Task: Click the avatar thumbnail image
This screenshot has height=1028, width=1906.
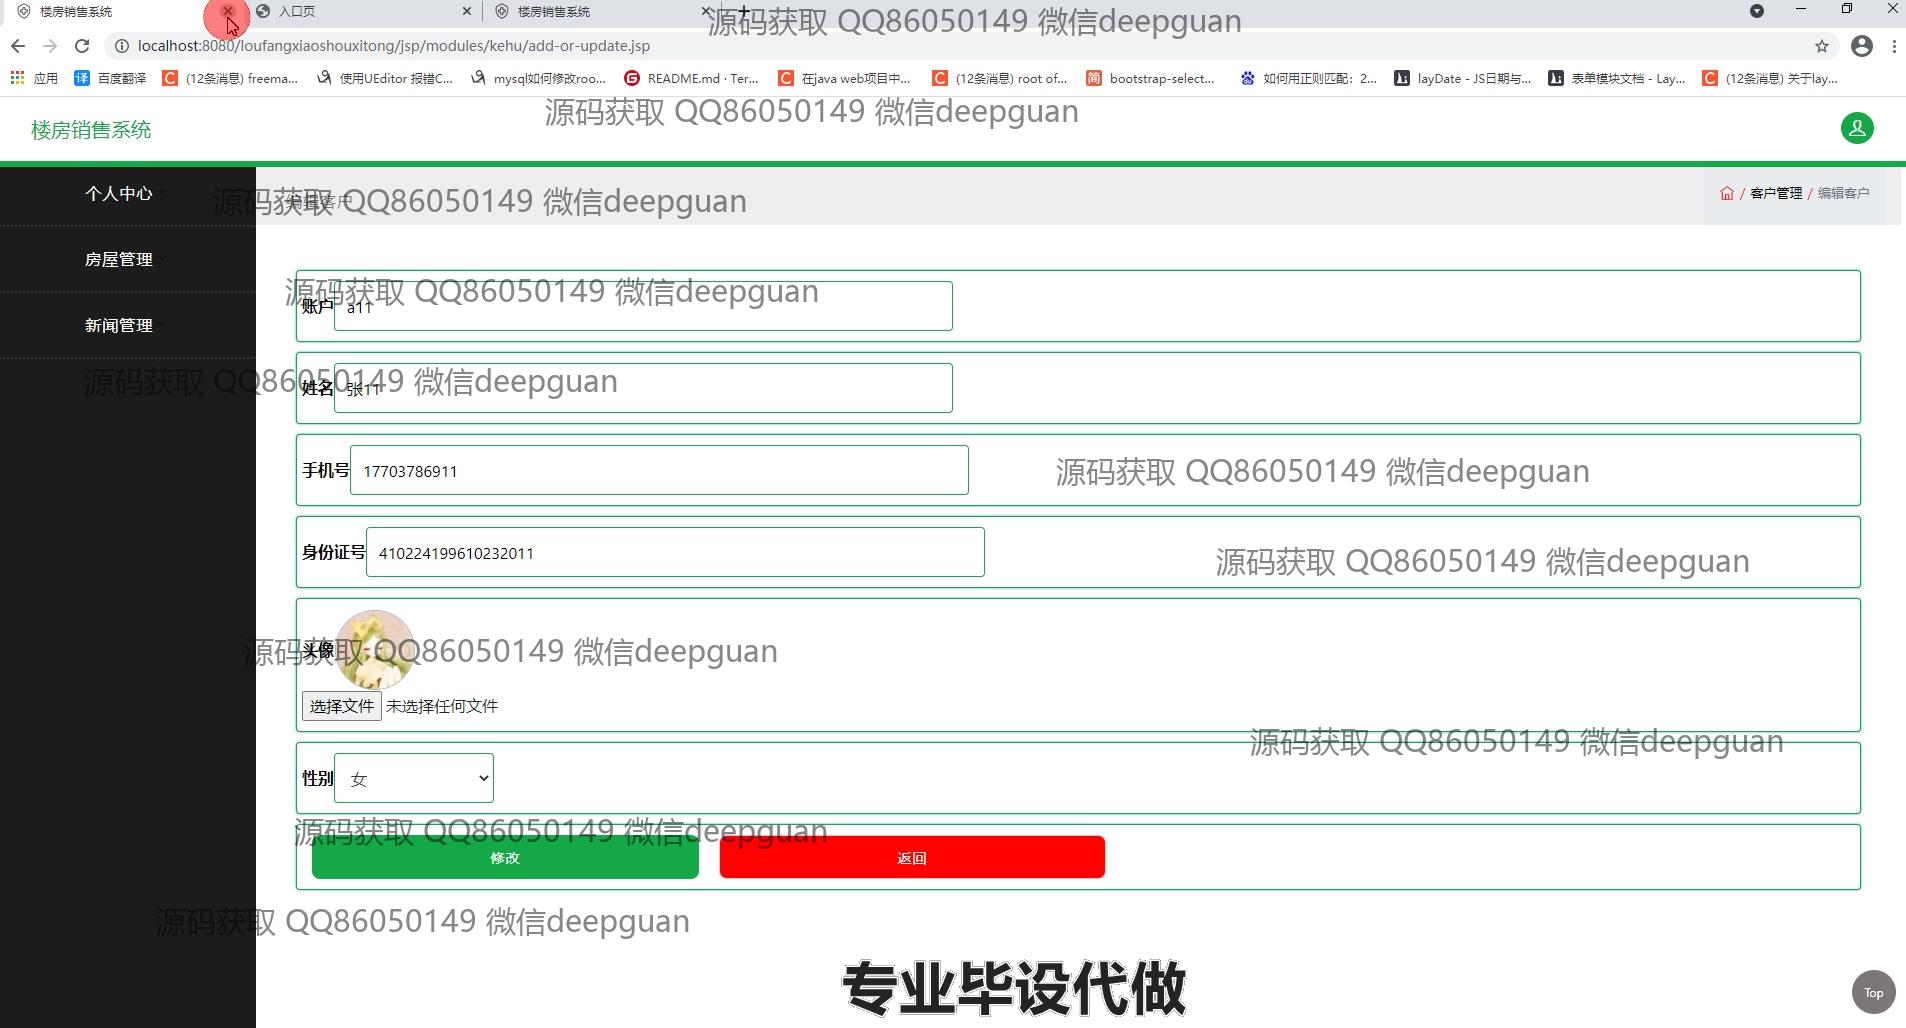Action: coord(375,648)
